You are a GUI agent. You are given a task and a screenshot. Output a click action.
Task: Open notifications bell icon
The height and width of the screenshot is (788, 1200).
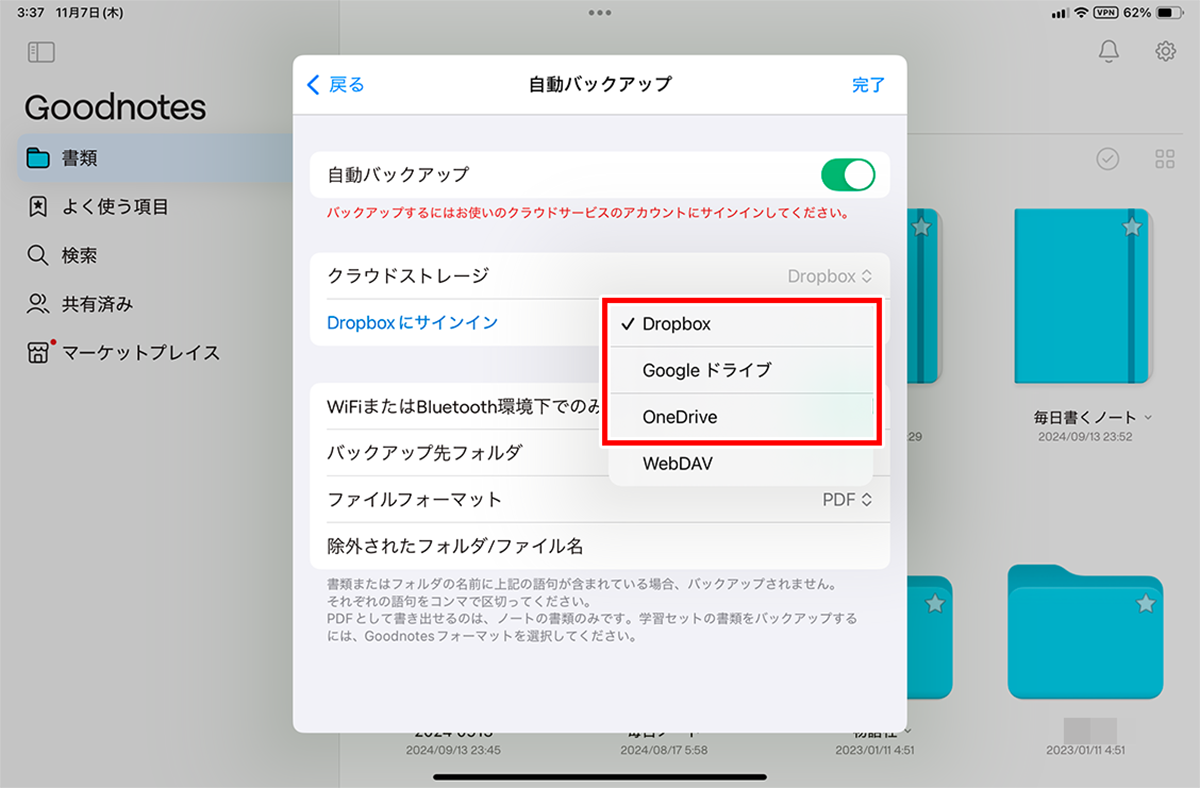1109,52
